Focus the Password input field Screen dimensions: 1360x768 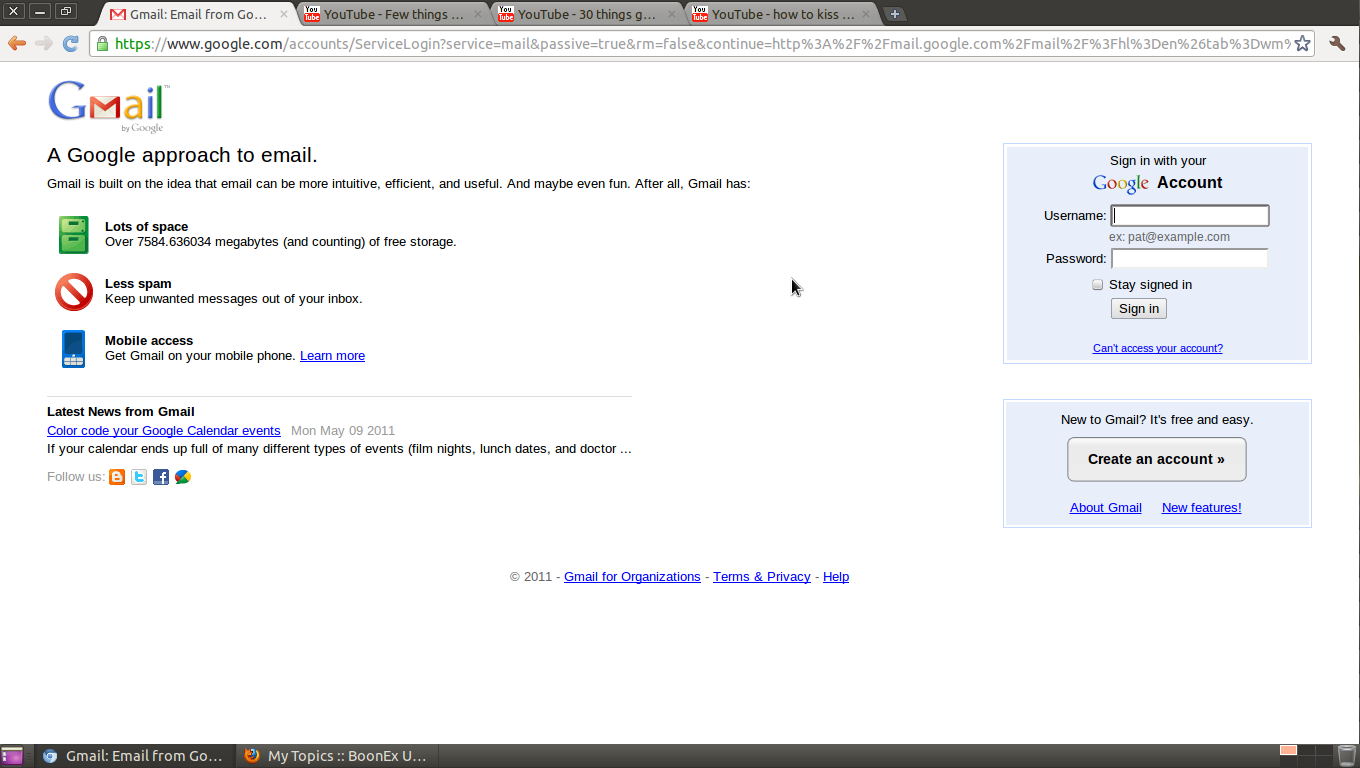pyautogui.click(x=1190, y=259)
